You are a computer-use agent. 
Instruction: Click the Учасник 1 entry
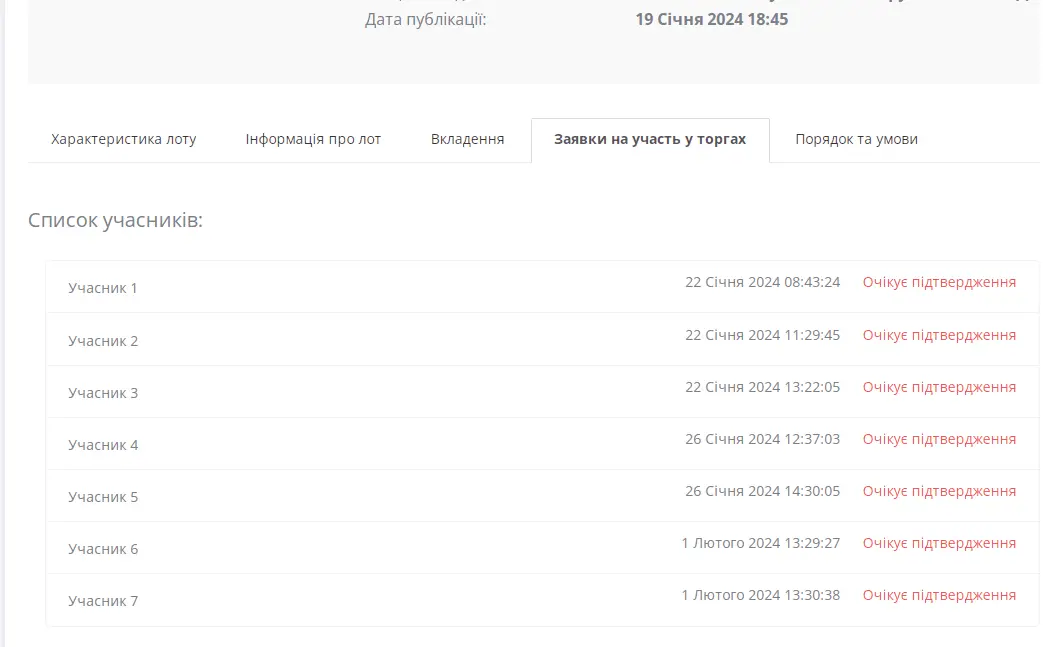click(x=103, y=287)
